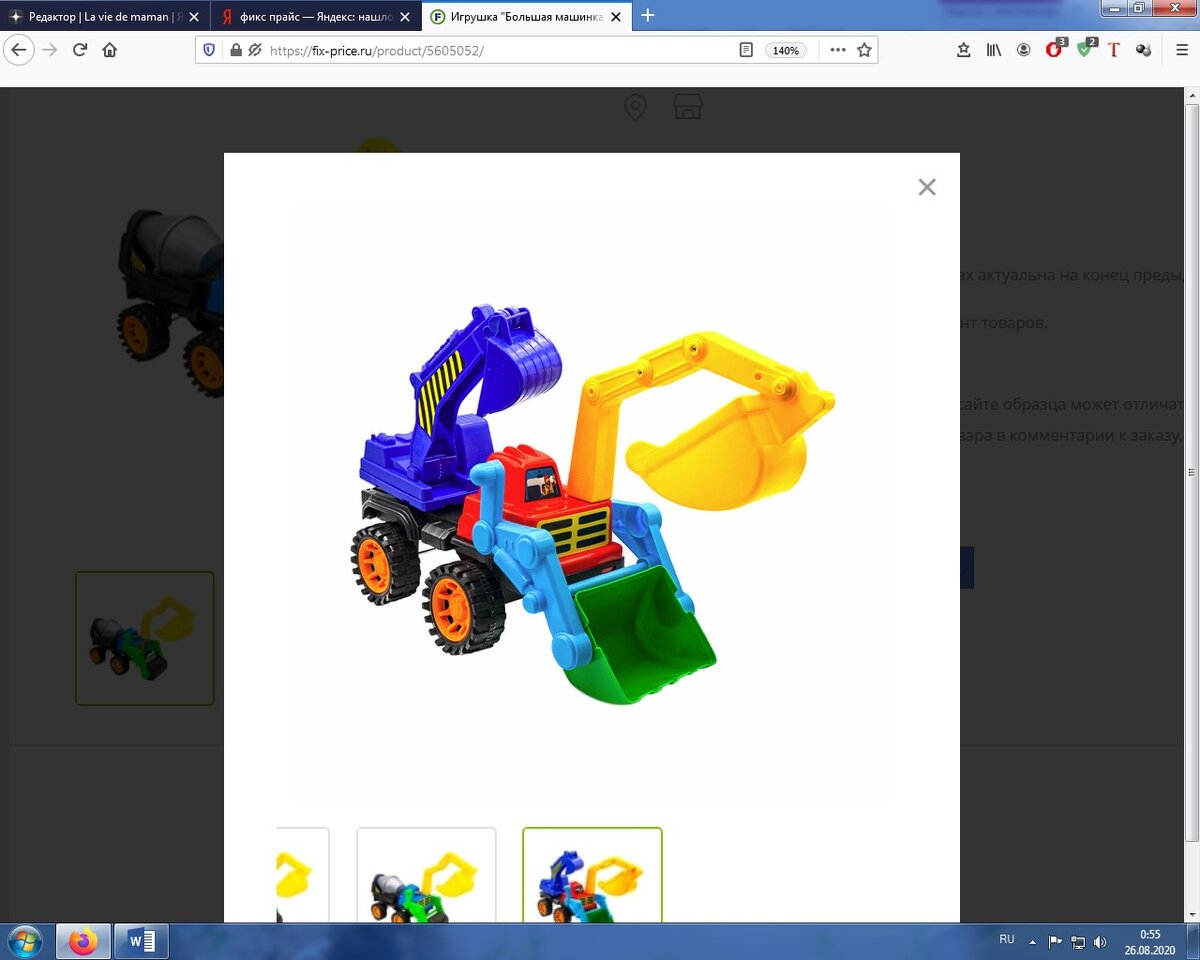Show hidden system tray icons
This screenshot has height=960, width=1200.
(1033, 942)
